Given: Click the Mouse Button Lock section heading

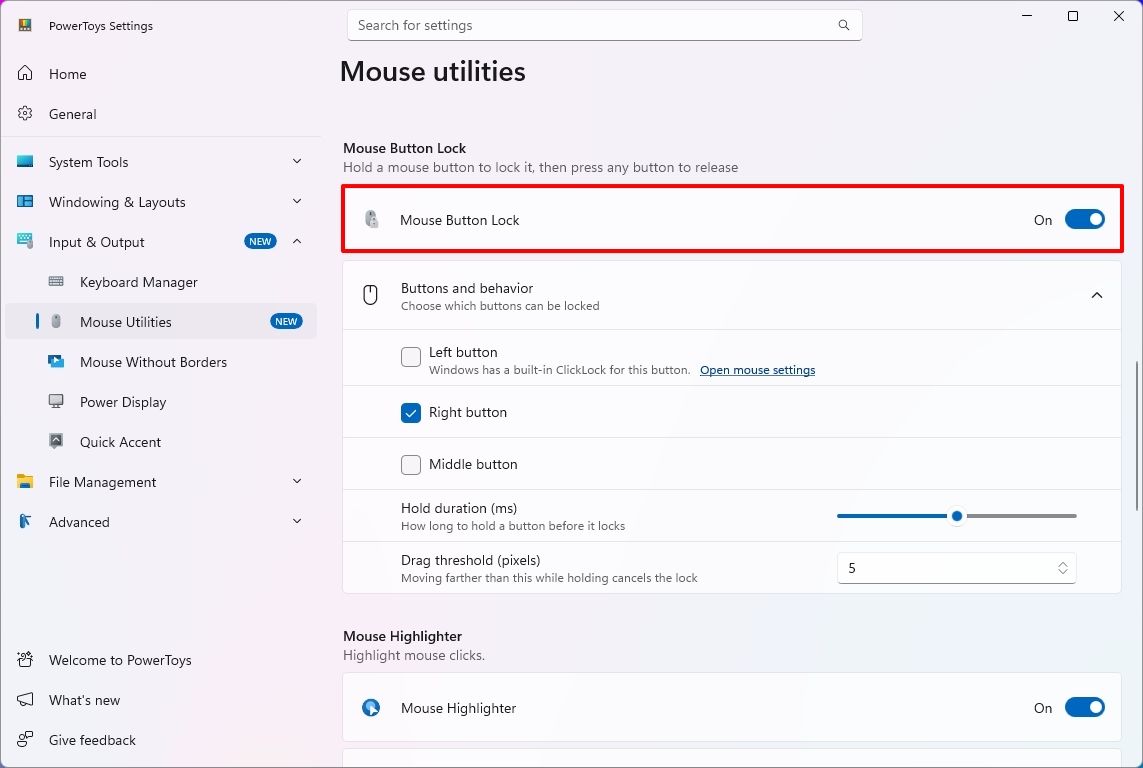Looking at the screenshot, I should pos(405,148).
